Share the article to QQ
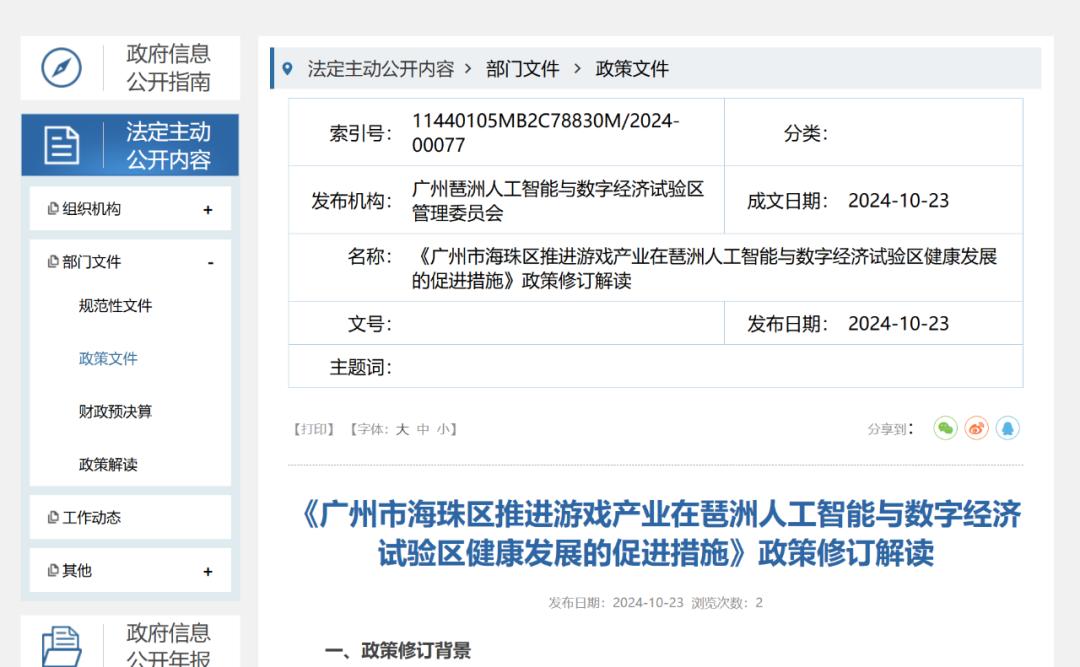1080x667 pixels. tap(1007, 428)
